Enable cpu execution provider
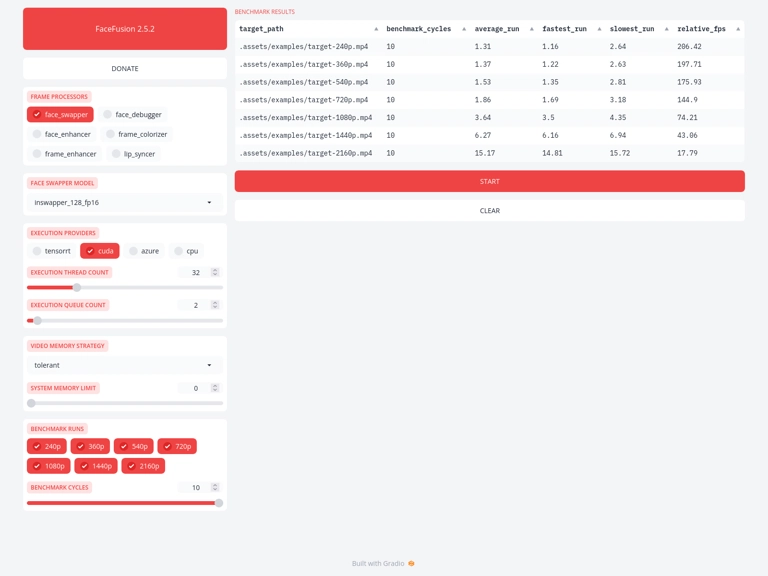768x576 pixels. click(x=186, y=251)
